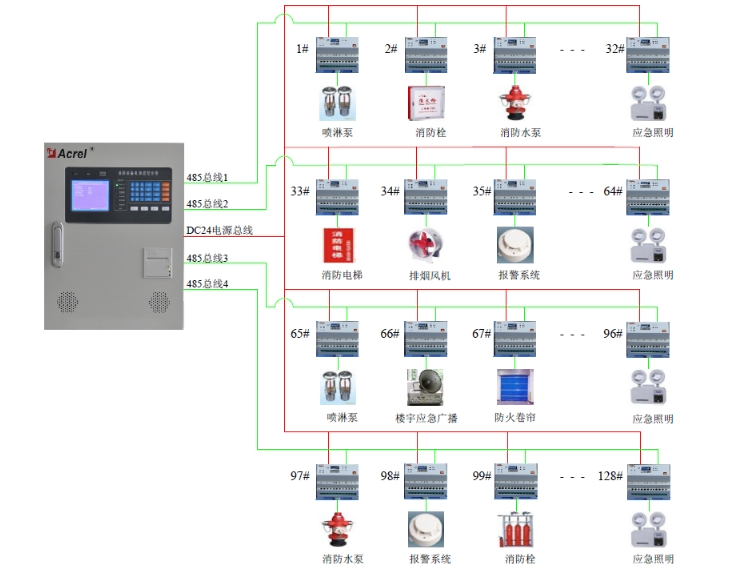
Task: Select the sprinkler pump image under 65#
Action: tap(338, 387)
